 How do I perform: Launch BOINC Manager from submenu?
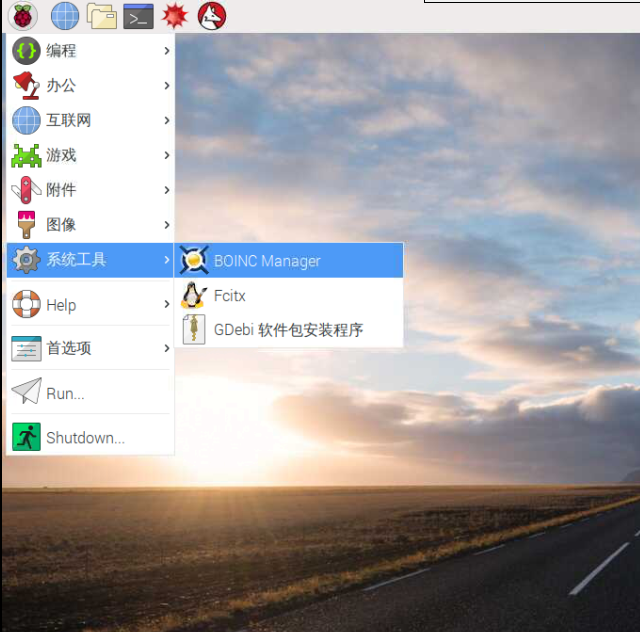(289, 260)
